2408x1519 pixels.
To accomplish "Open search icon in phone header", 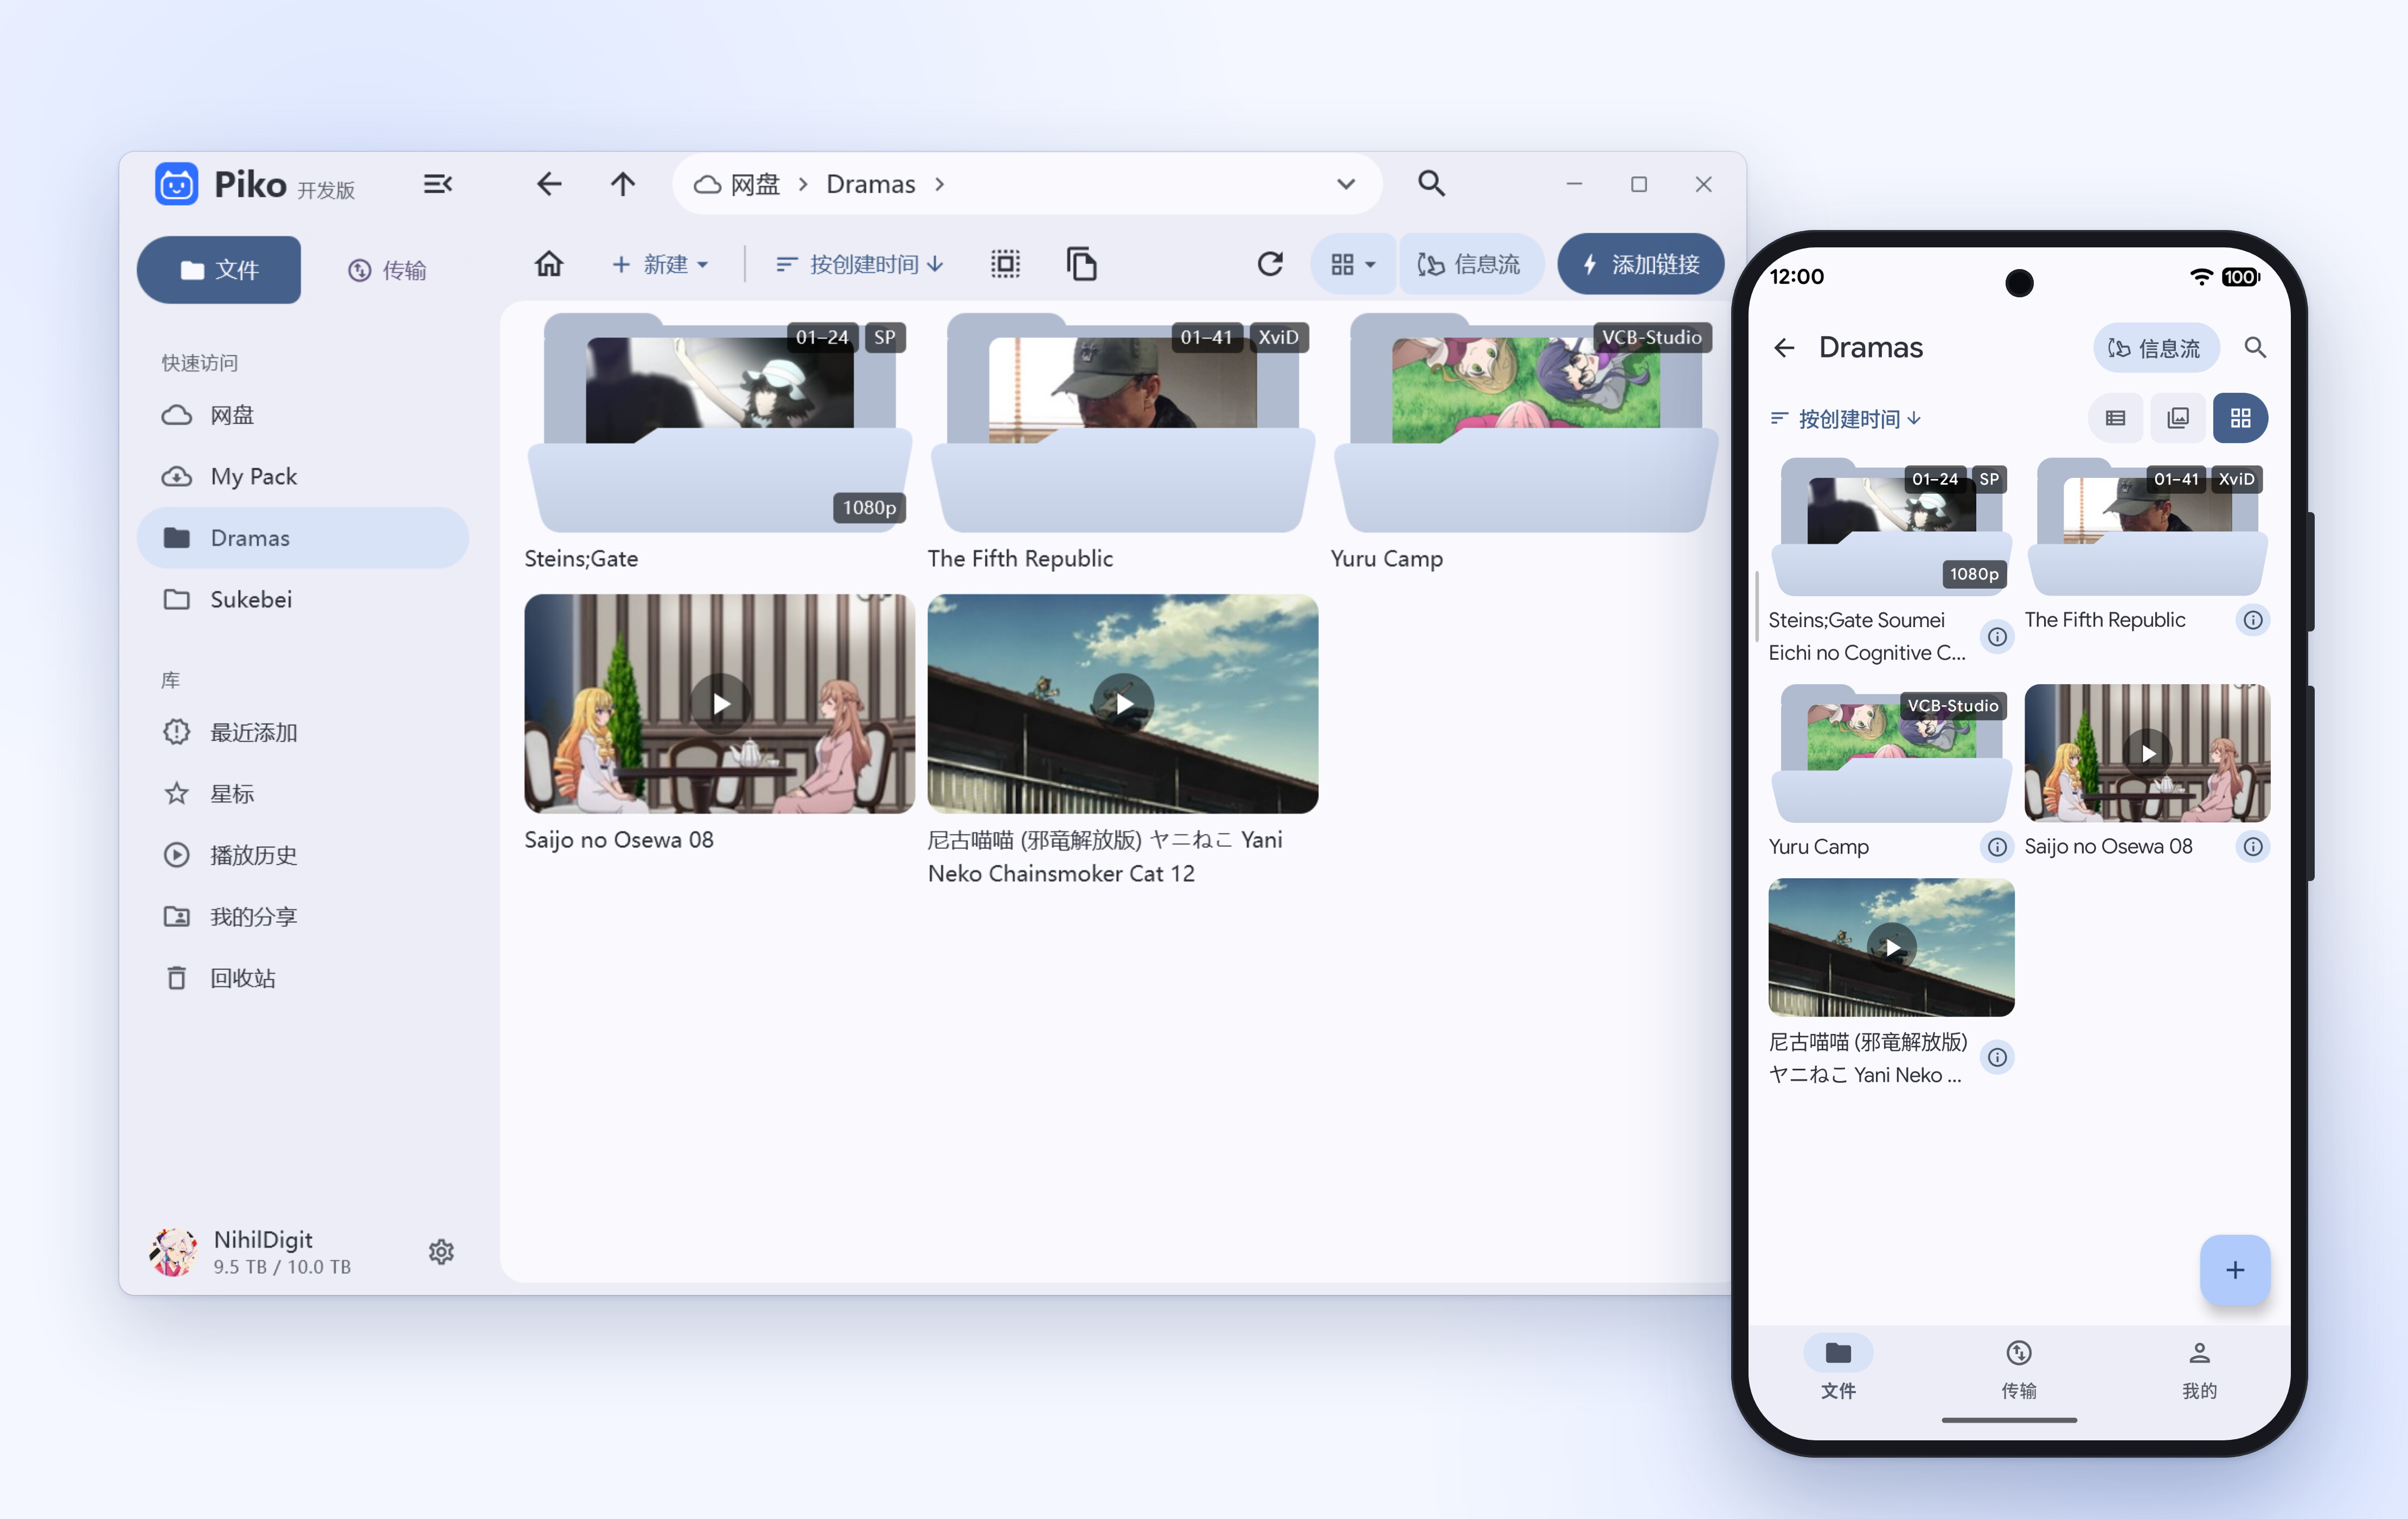I will pos(2255,347).
